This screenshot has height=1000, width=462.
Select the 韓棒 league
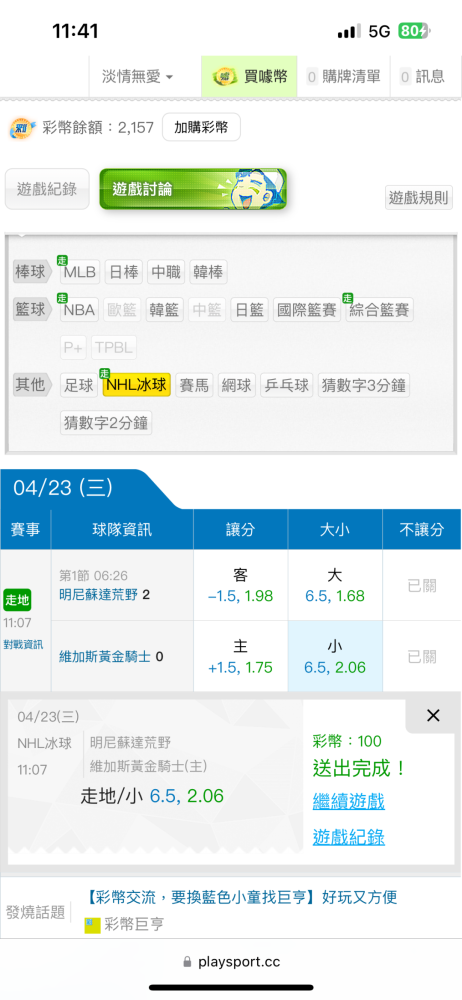coord(209,272)
